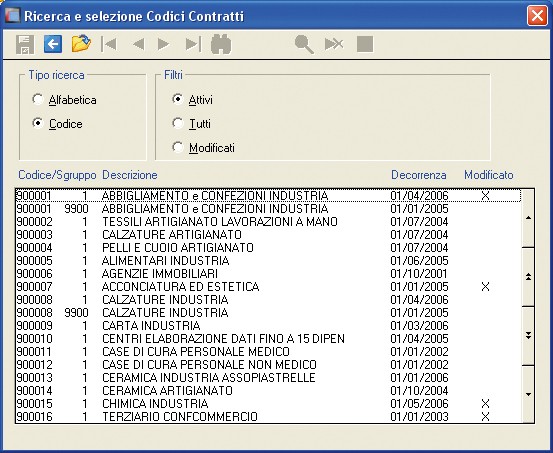
Task: Open the yellow folder icon
Action: click(81, 44)
